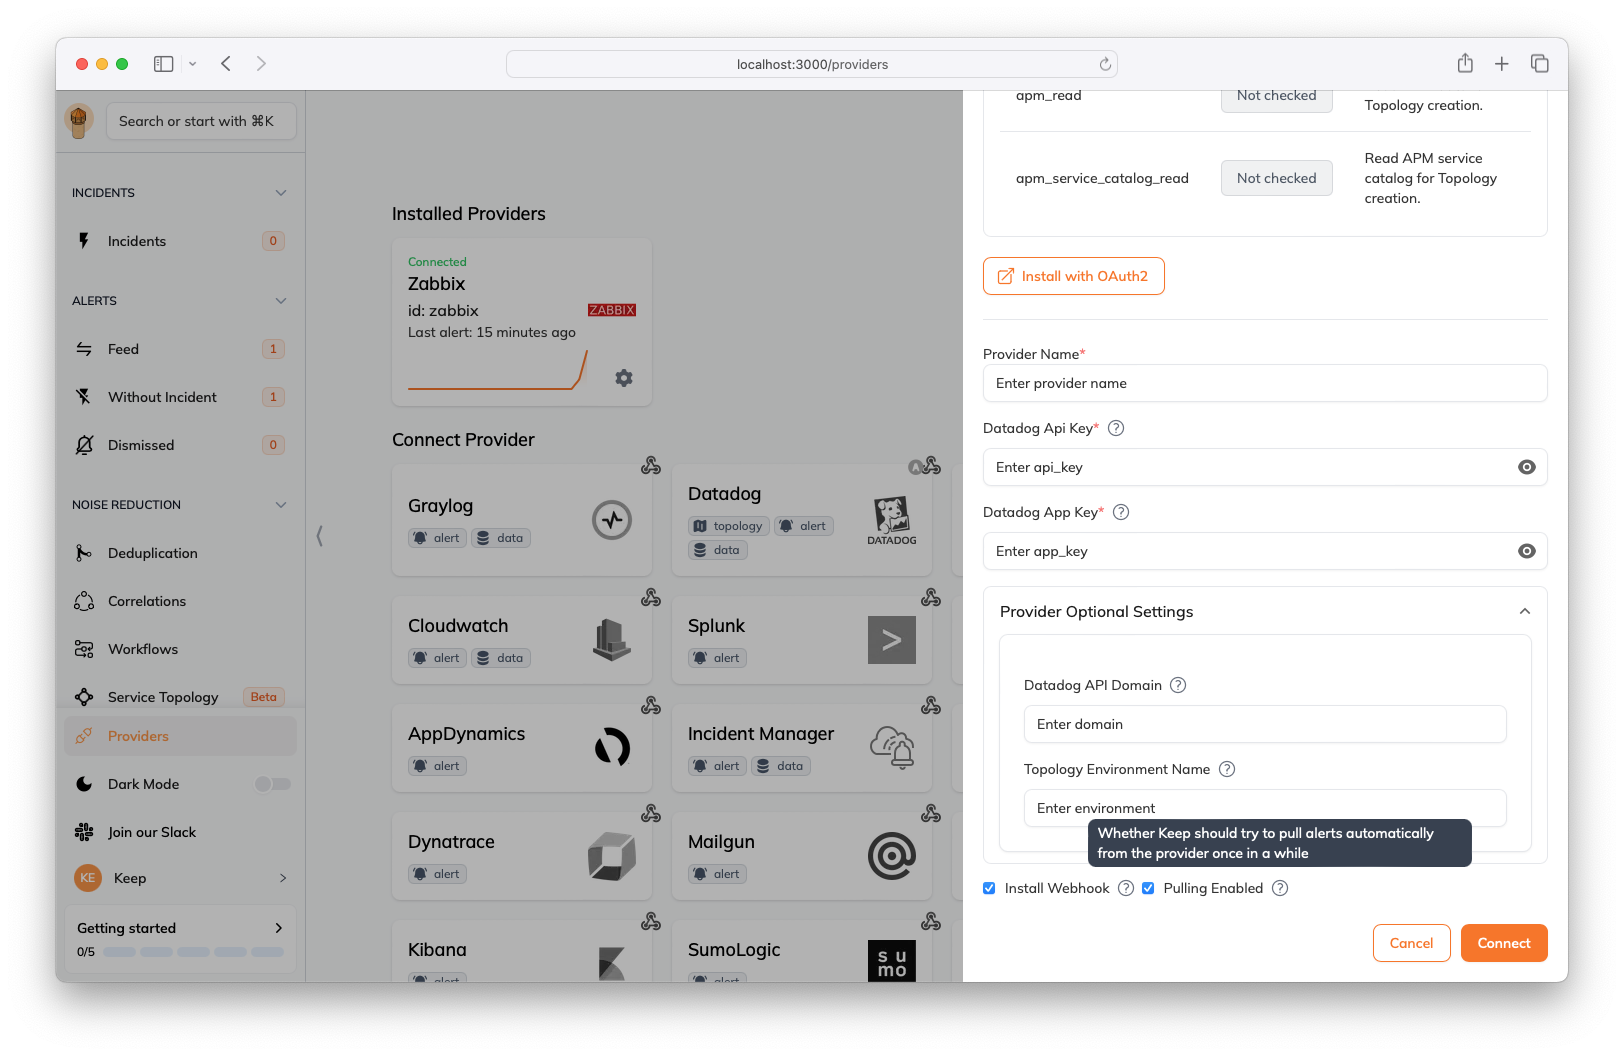Collapse the sidebar with the handle
The width and height of the screenshot is (1624, 1056).
(319, 536)
